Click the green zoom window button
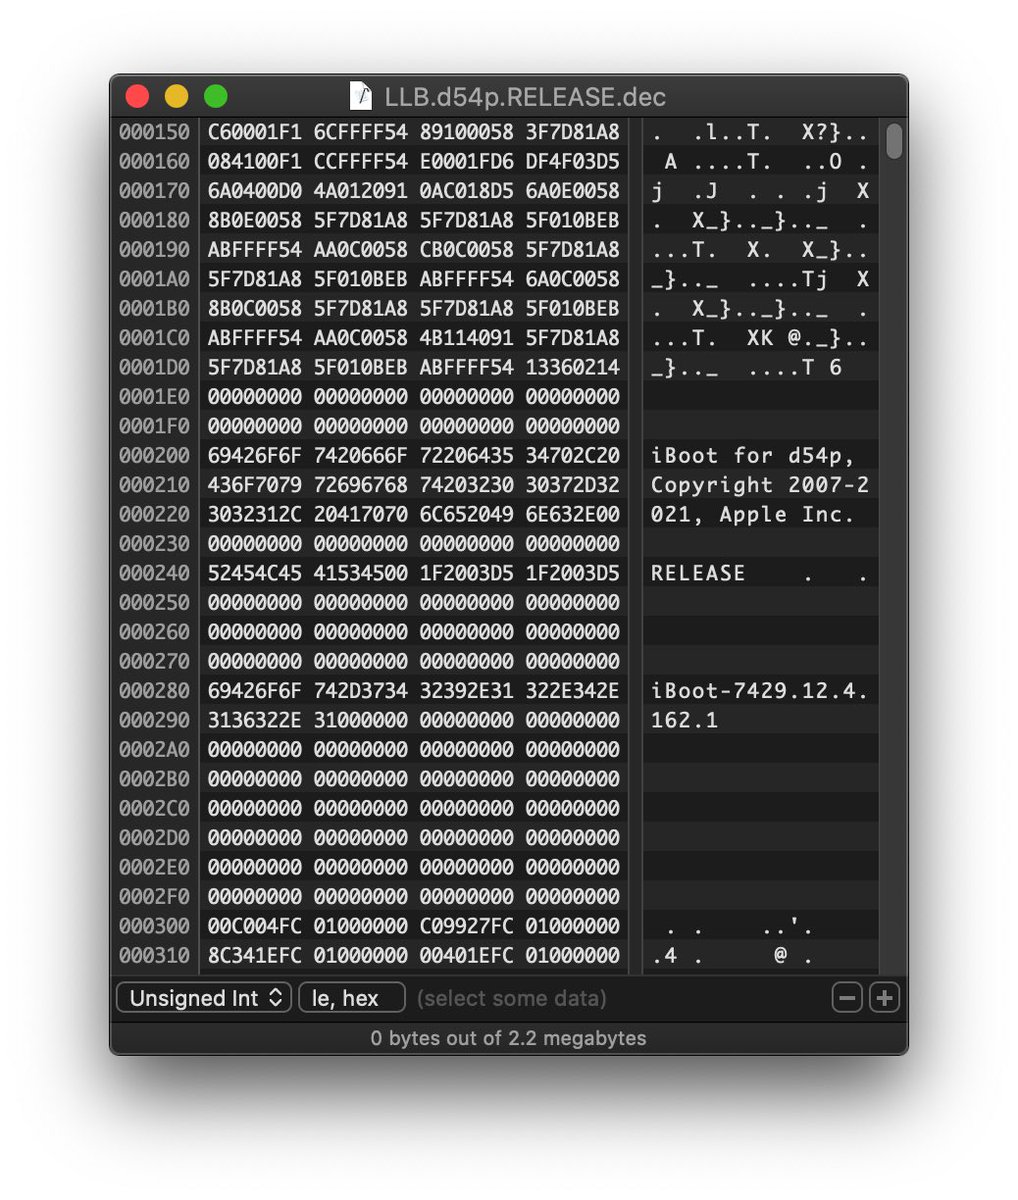The width and height of the screenshot is (1018, 1200). point(216,96)
